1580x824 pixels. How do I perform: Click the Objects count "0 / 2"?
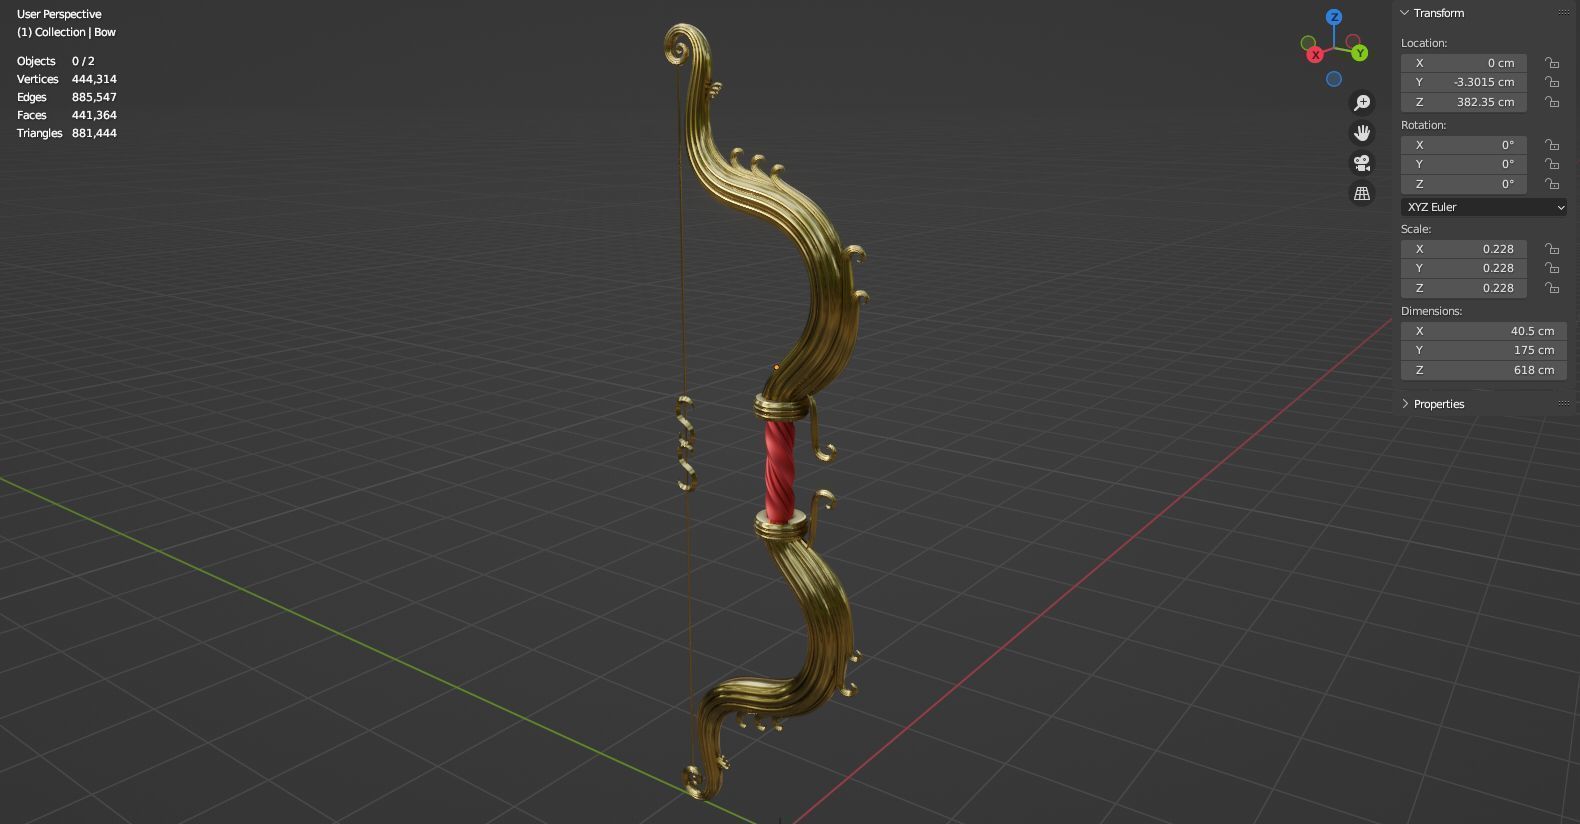click(83, 61)
